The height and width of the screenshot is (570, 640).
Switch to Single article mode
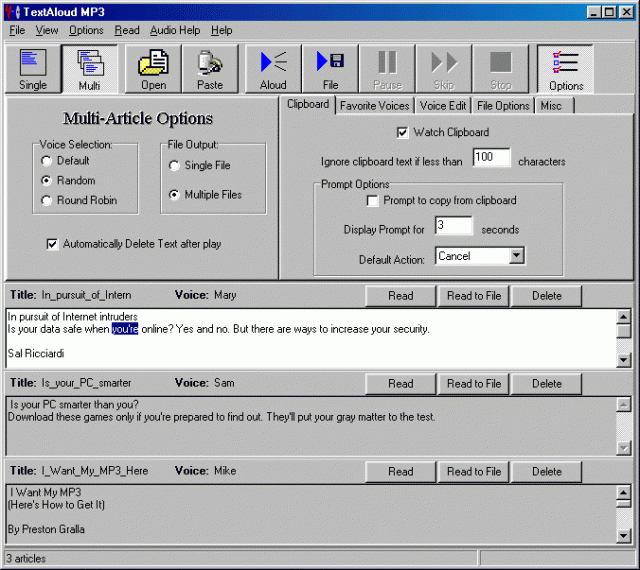click(33, 69)
